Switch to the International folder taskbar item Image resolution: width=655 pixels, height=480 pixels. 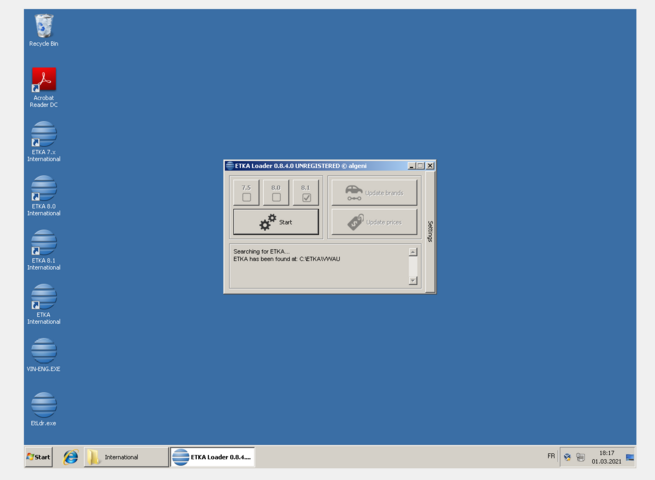click(x=126, y=457)
